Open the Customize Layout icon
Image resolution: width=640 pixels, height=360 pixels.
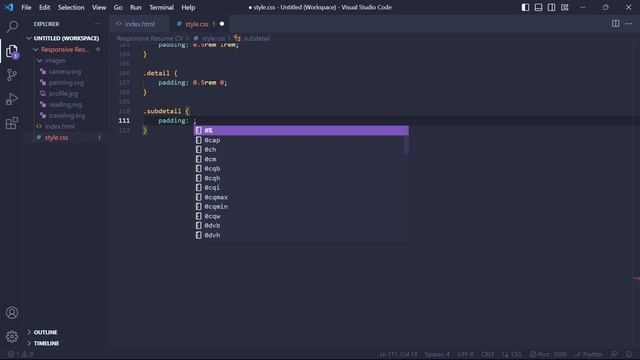point(564,7)
